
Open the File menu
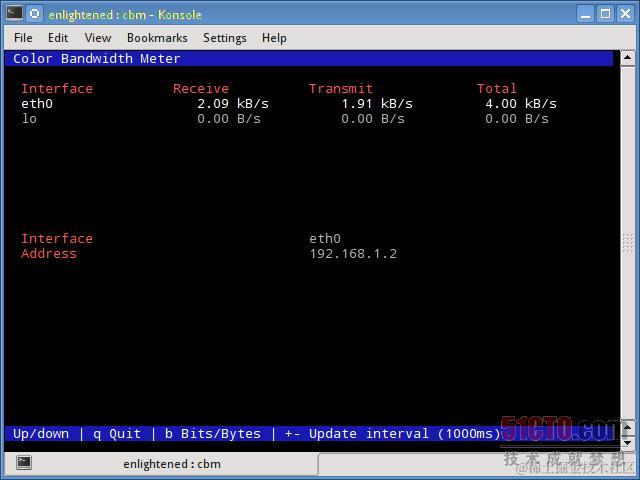tap(23, 38)
